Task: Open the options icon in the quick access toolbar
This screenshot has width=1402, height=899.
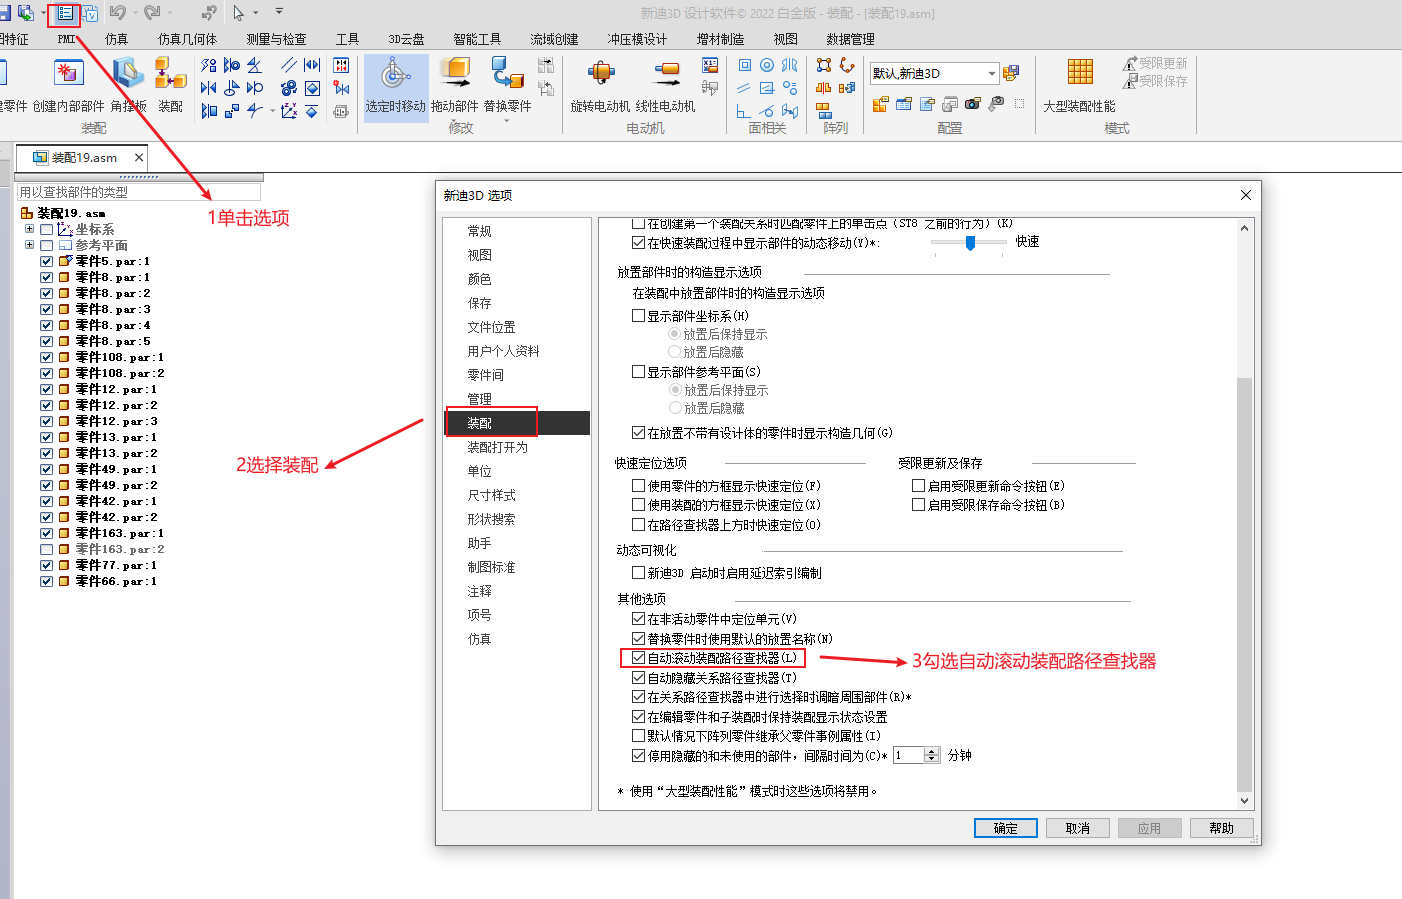Action: click(x=64, y=13)
